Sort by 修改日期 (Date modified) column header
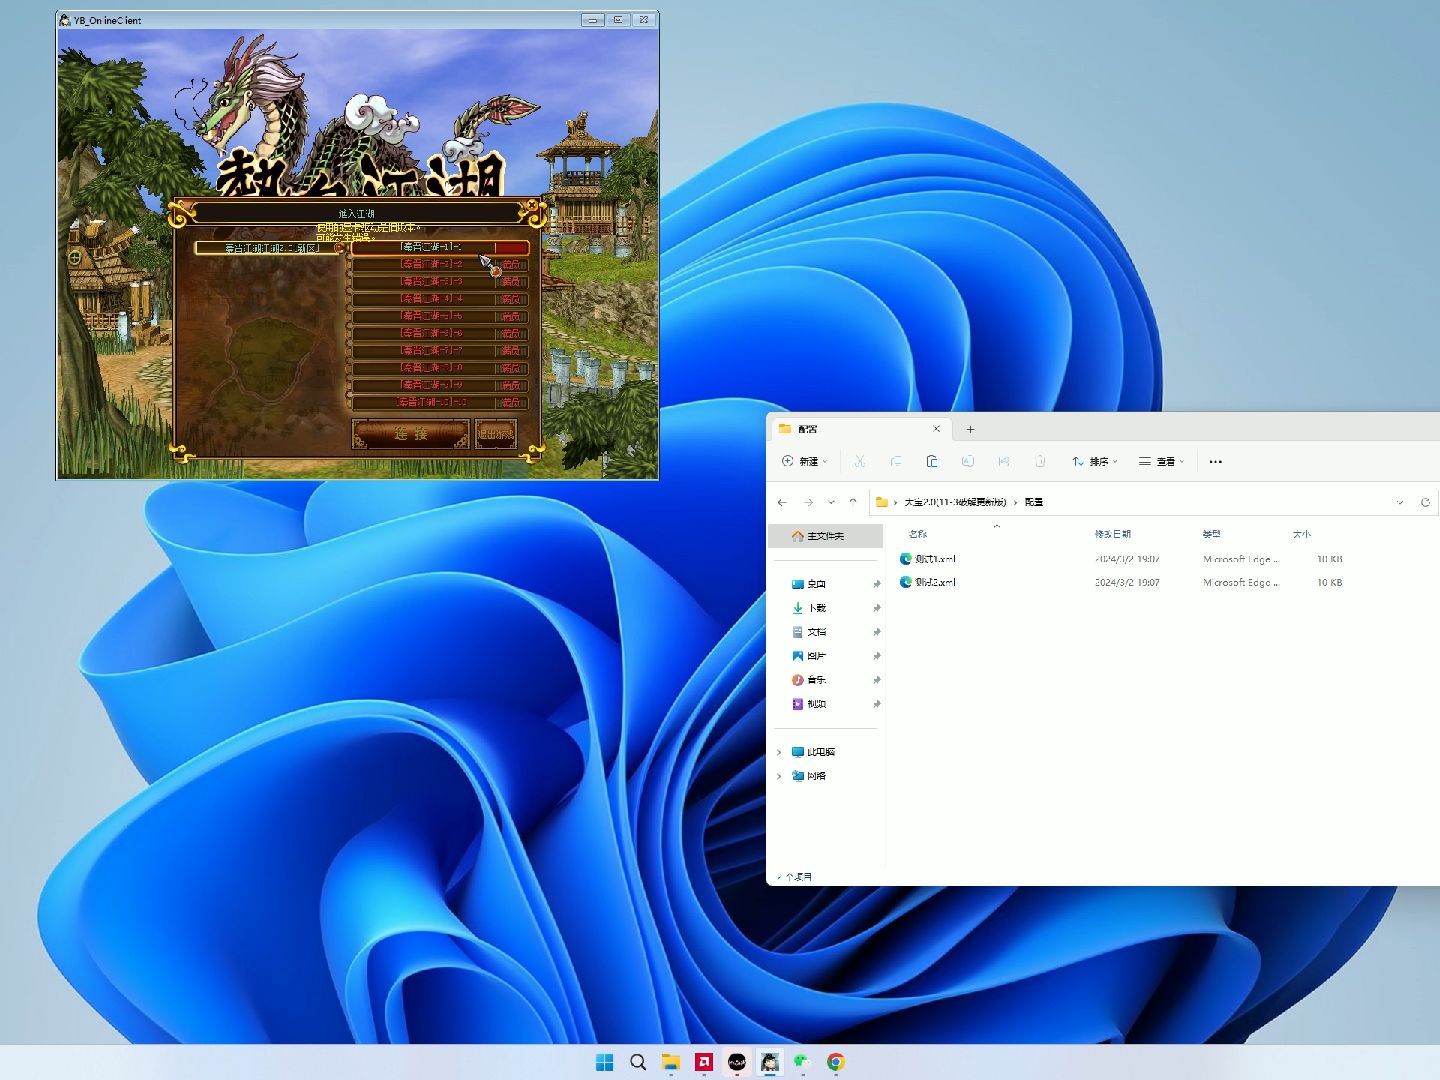 point(1113,534)
